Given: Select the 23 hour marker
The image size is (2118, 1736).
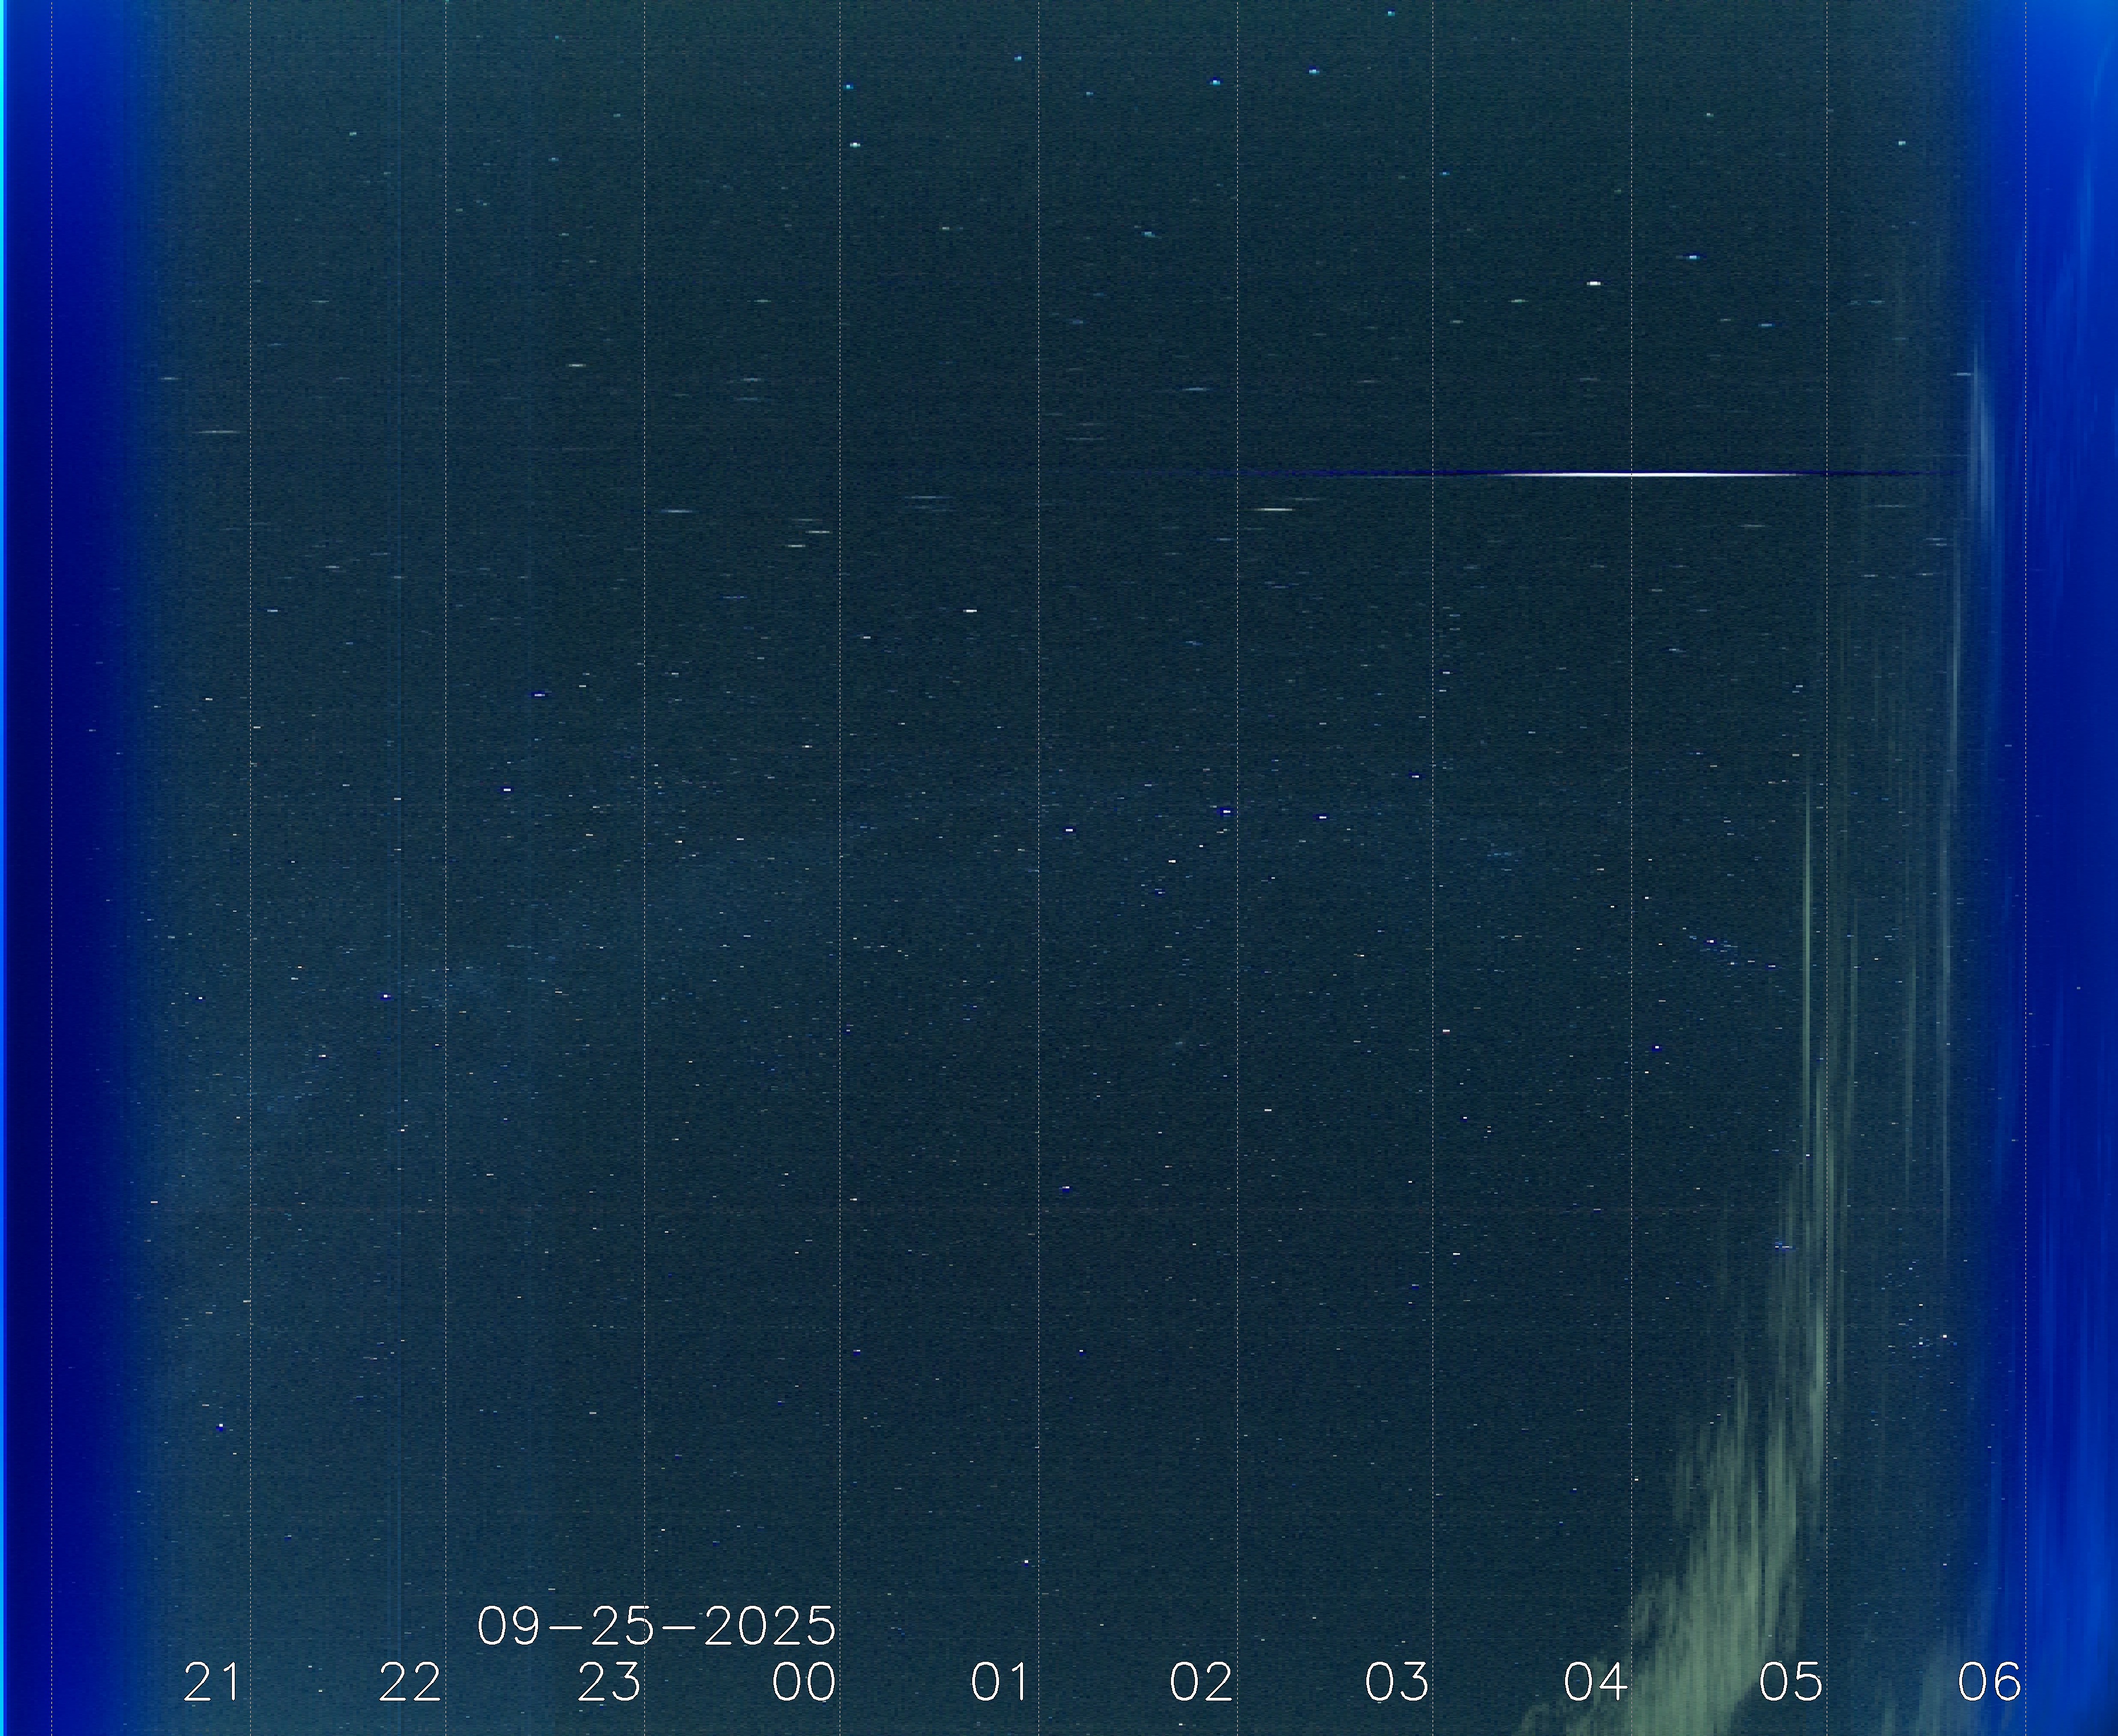Looking at the screenshot, I should click(x=609, y=1683).
